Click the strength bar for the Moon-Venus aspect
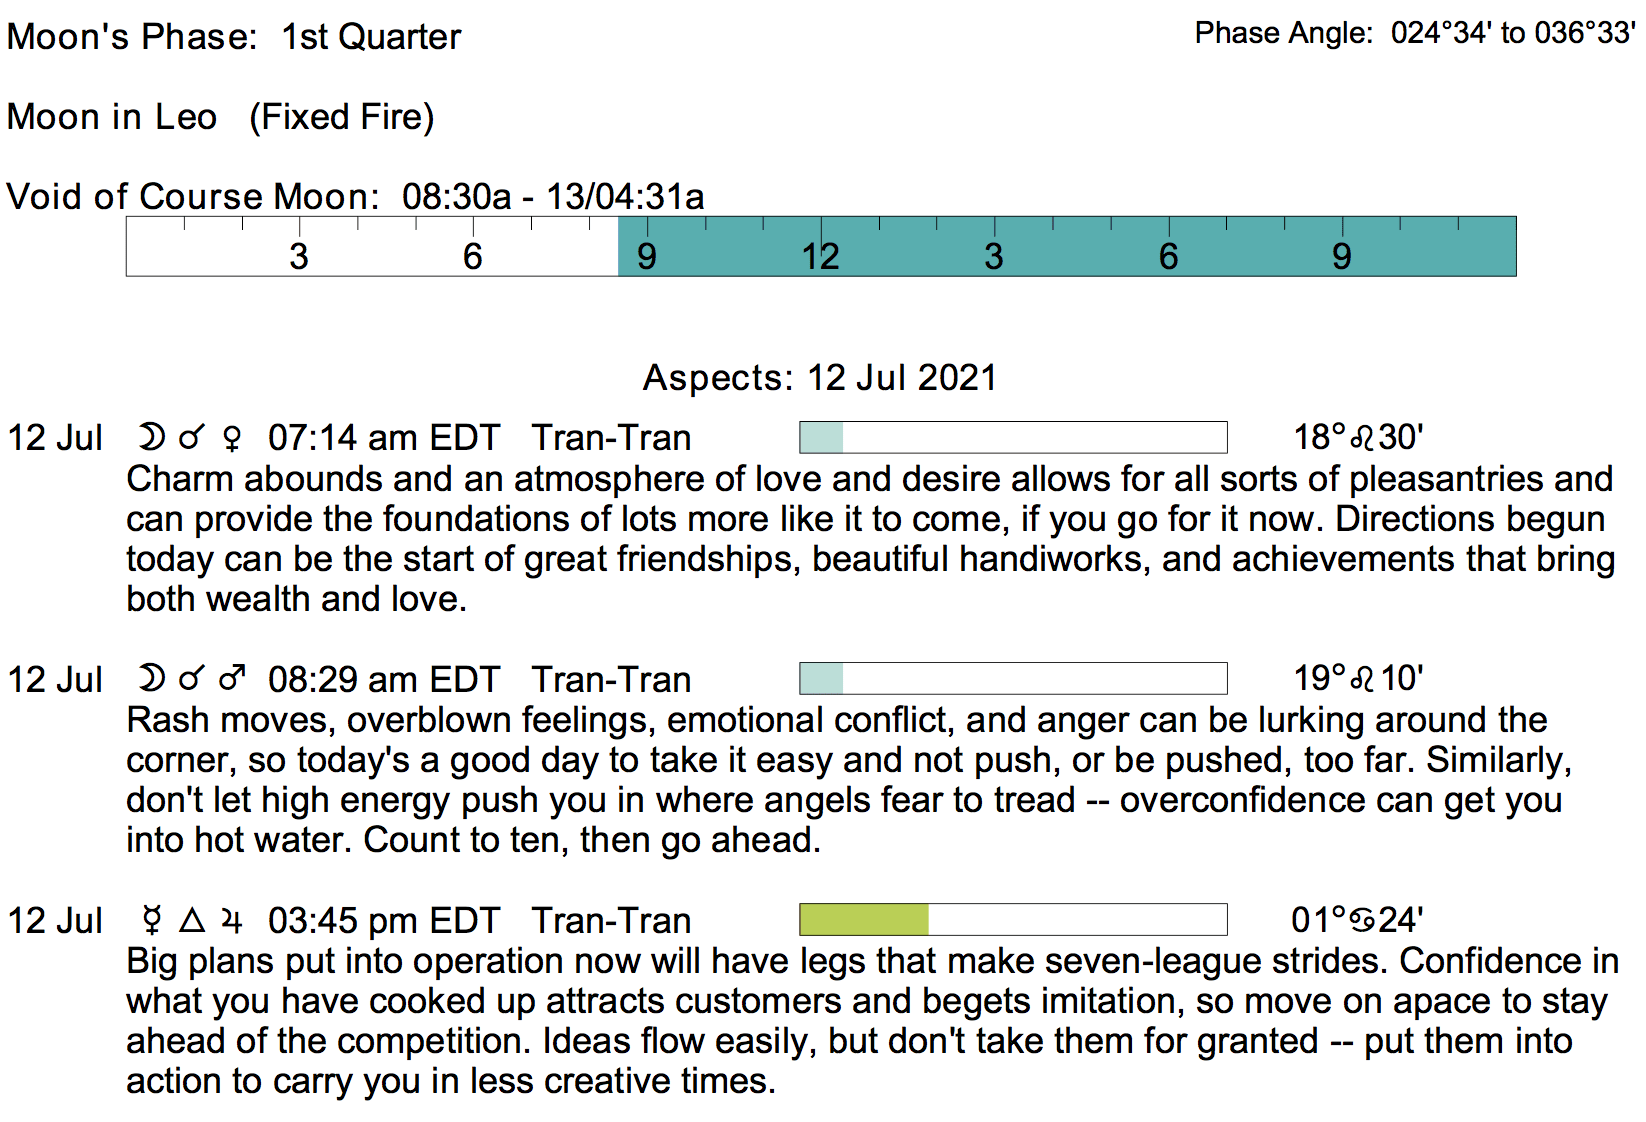Viewport: 1646px width, 1122px height. click(x=1013, y=438)
